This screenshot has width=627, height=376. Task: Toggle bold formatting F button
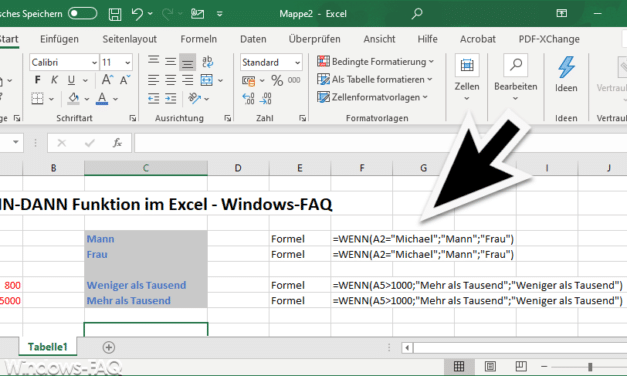tap(38, 80)
